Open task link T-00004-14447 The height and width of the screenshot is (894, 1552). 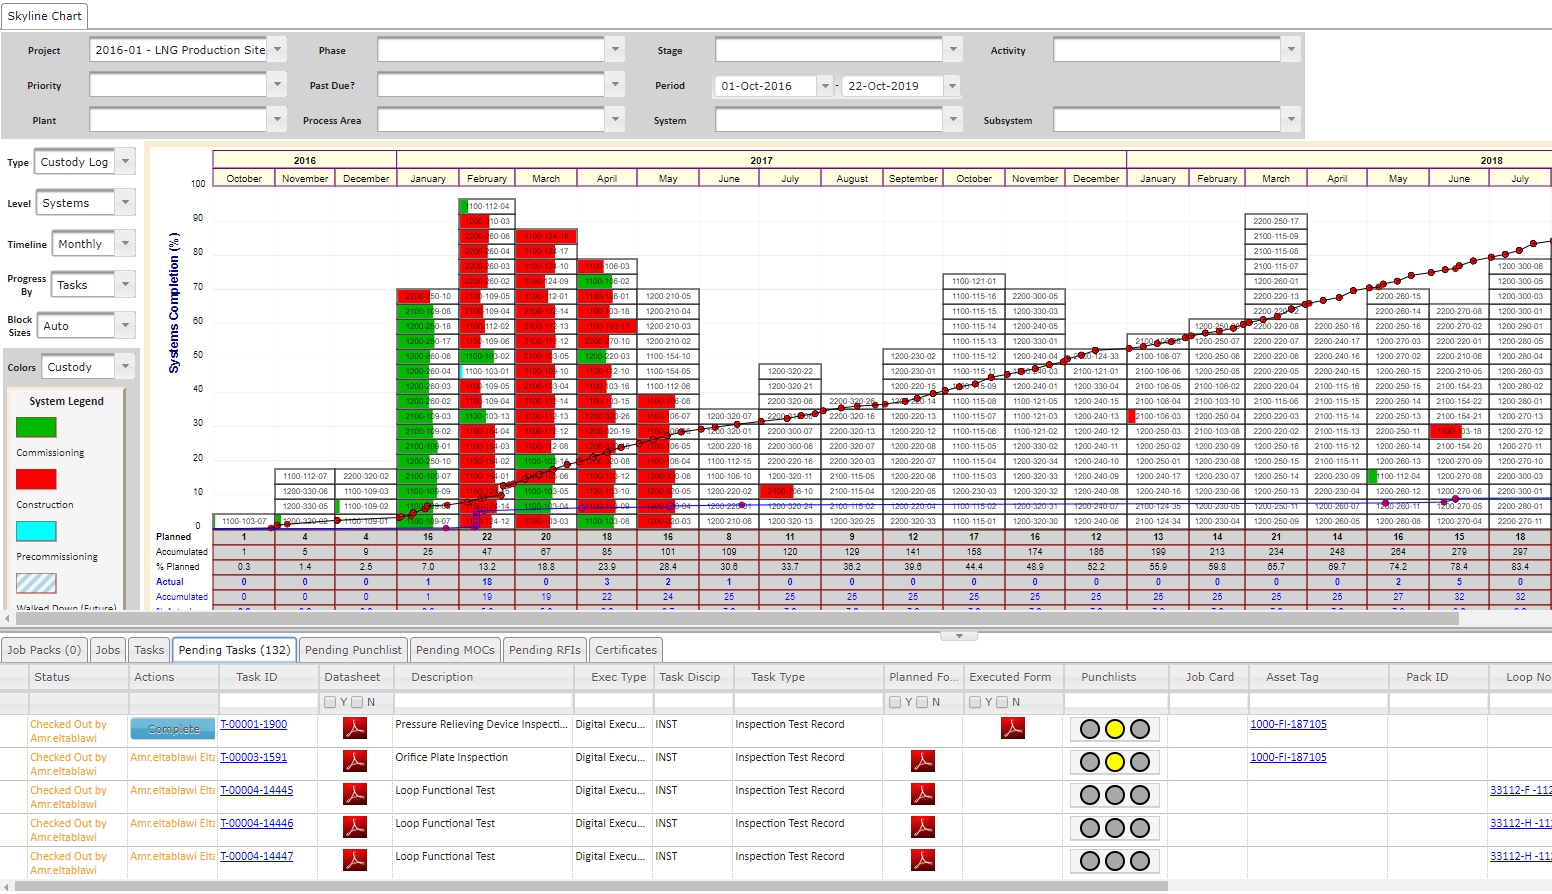[257, 856]
